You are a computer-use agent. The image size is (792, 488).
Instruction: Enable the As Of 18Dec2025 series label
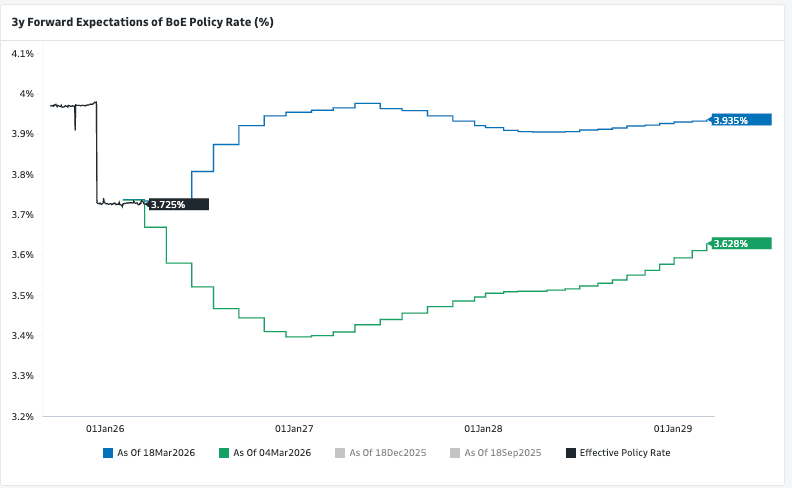388,453
